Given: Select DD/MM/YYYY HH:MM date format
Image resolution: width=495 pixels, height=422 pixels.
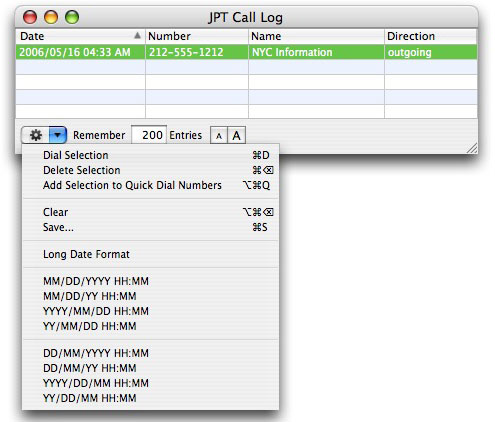Looking at the screenshot, I should [150, 353].
